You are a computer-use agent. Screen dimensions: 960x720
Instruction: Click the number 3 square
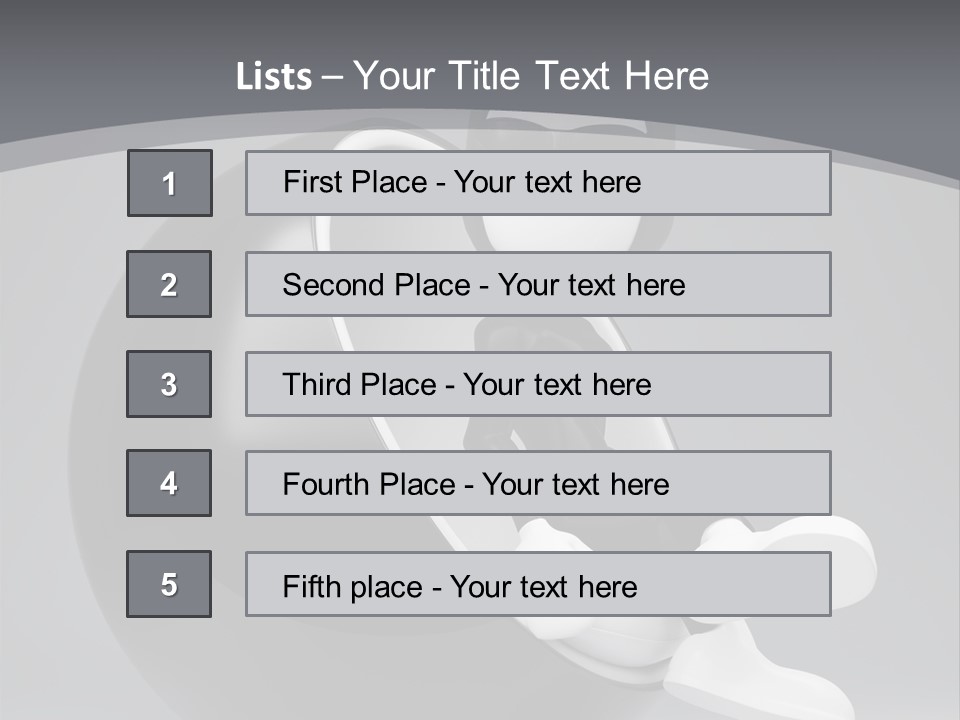[x=169, y=384]
